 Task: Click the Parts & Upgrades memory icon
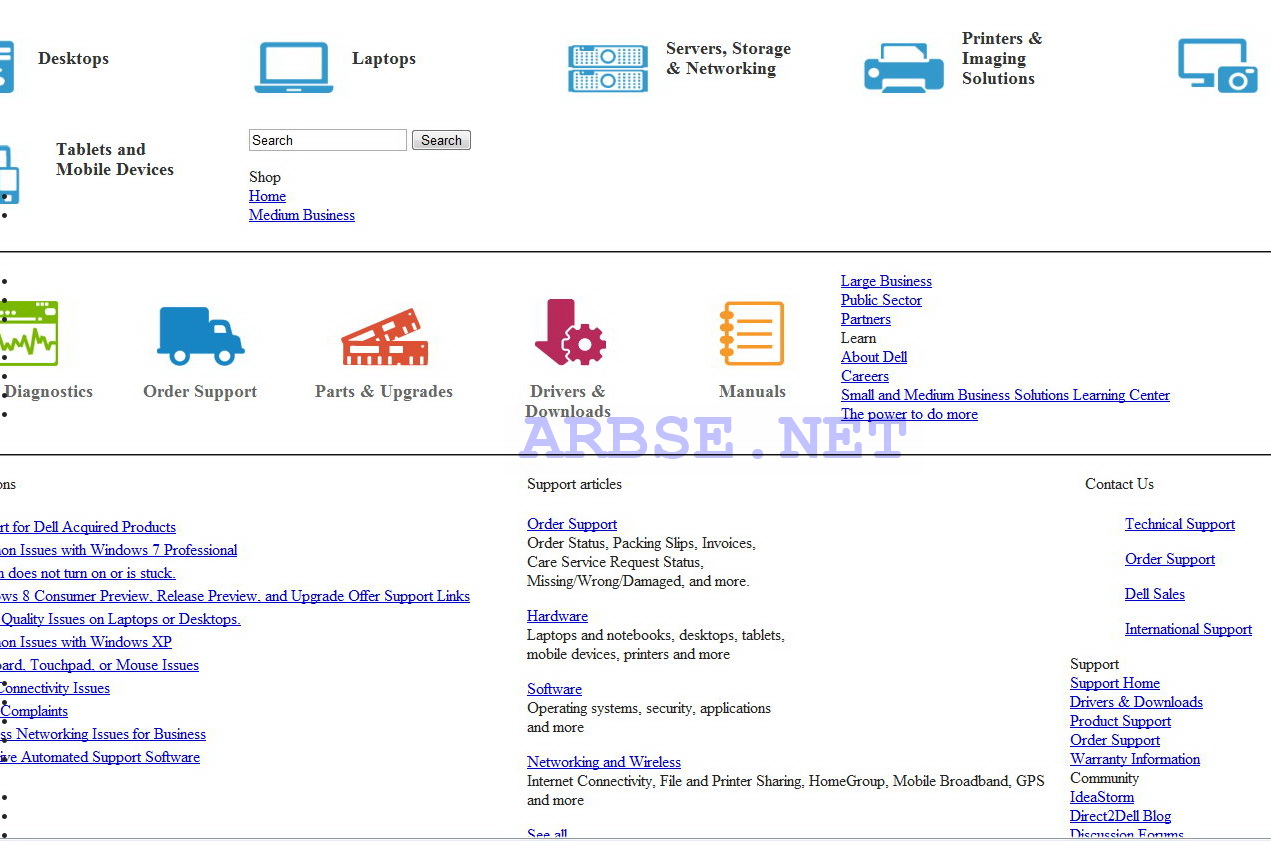385,337
